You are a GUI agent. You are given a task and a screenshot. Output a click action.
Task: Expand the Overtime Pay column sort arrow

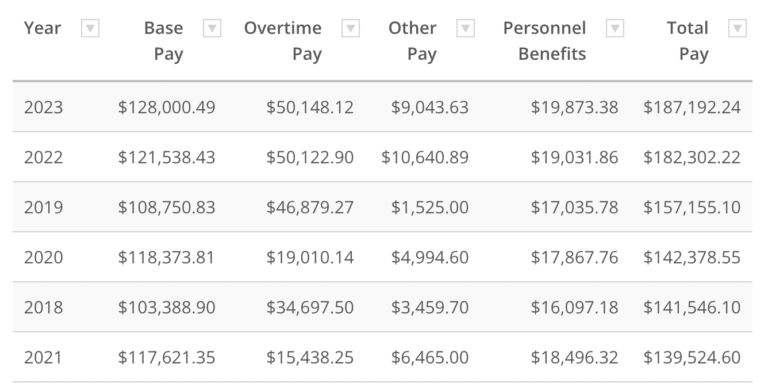[351, 28]
